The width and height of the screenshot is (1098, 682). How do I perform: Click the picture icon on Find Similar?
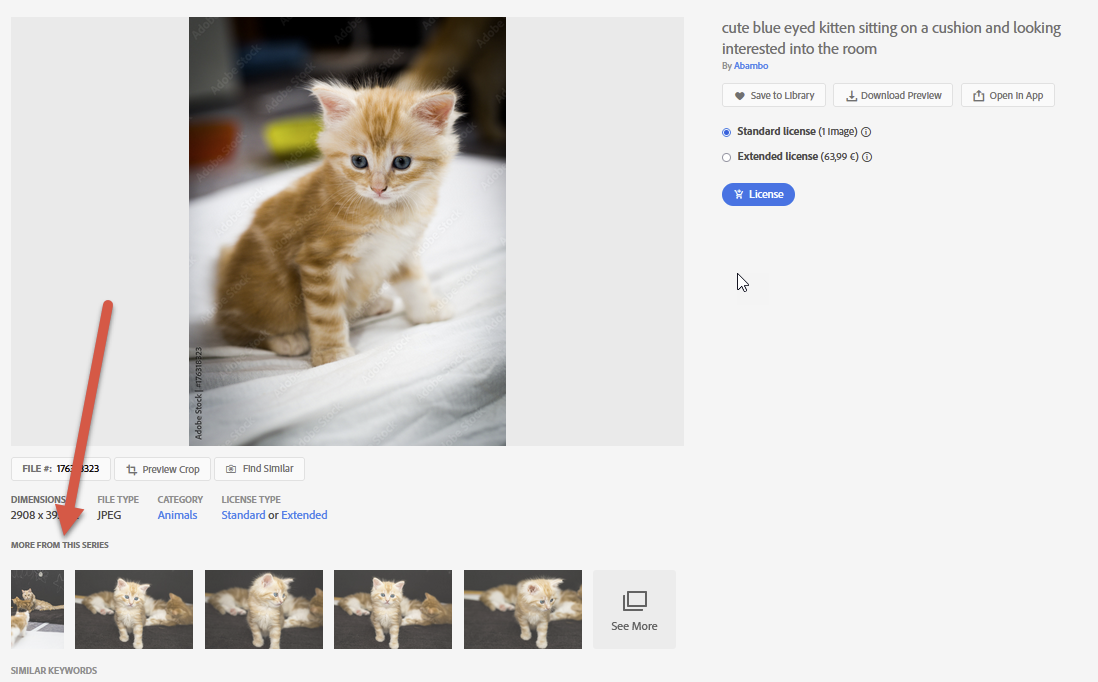tap(230, 469)
